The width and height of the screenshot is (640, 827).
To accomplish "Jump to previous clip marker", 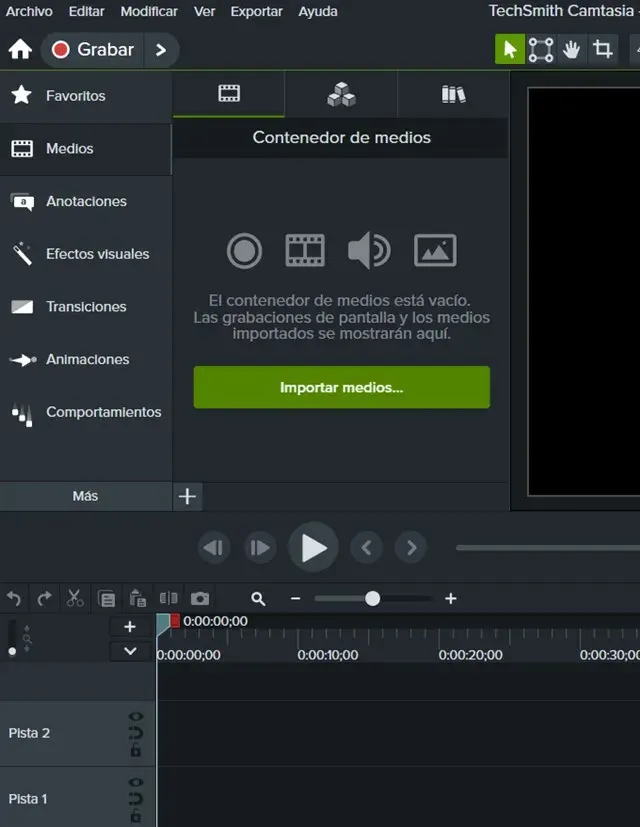I will (x=367, y=547).
